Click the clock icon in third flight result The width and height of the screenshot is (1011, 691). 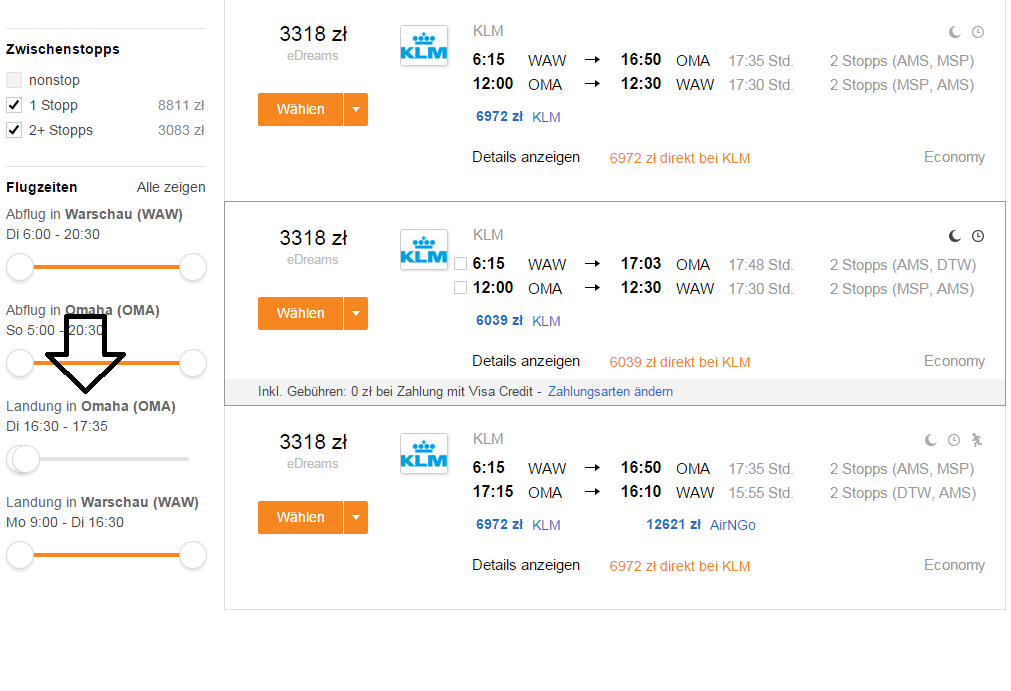point(954,440)
